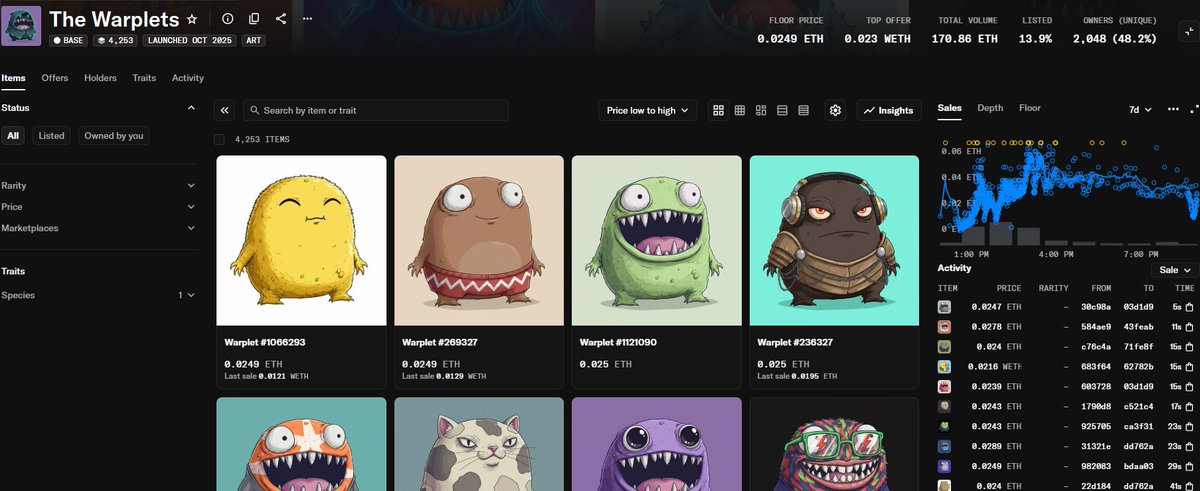Open the Warplet #1066293 card
1200x491 pixels.
[301, 272]
